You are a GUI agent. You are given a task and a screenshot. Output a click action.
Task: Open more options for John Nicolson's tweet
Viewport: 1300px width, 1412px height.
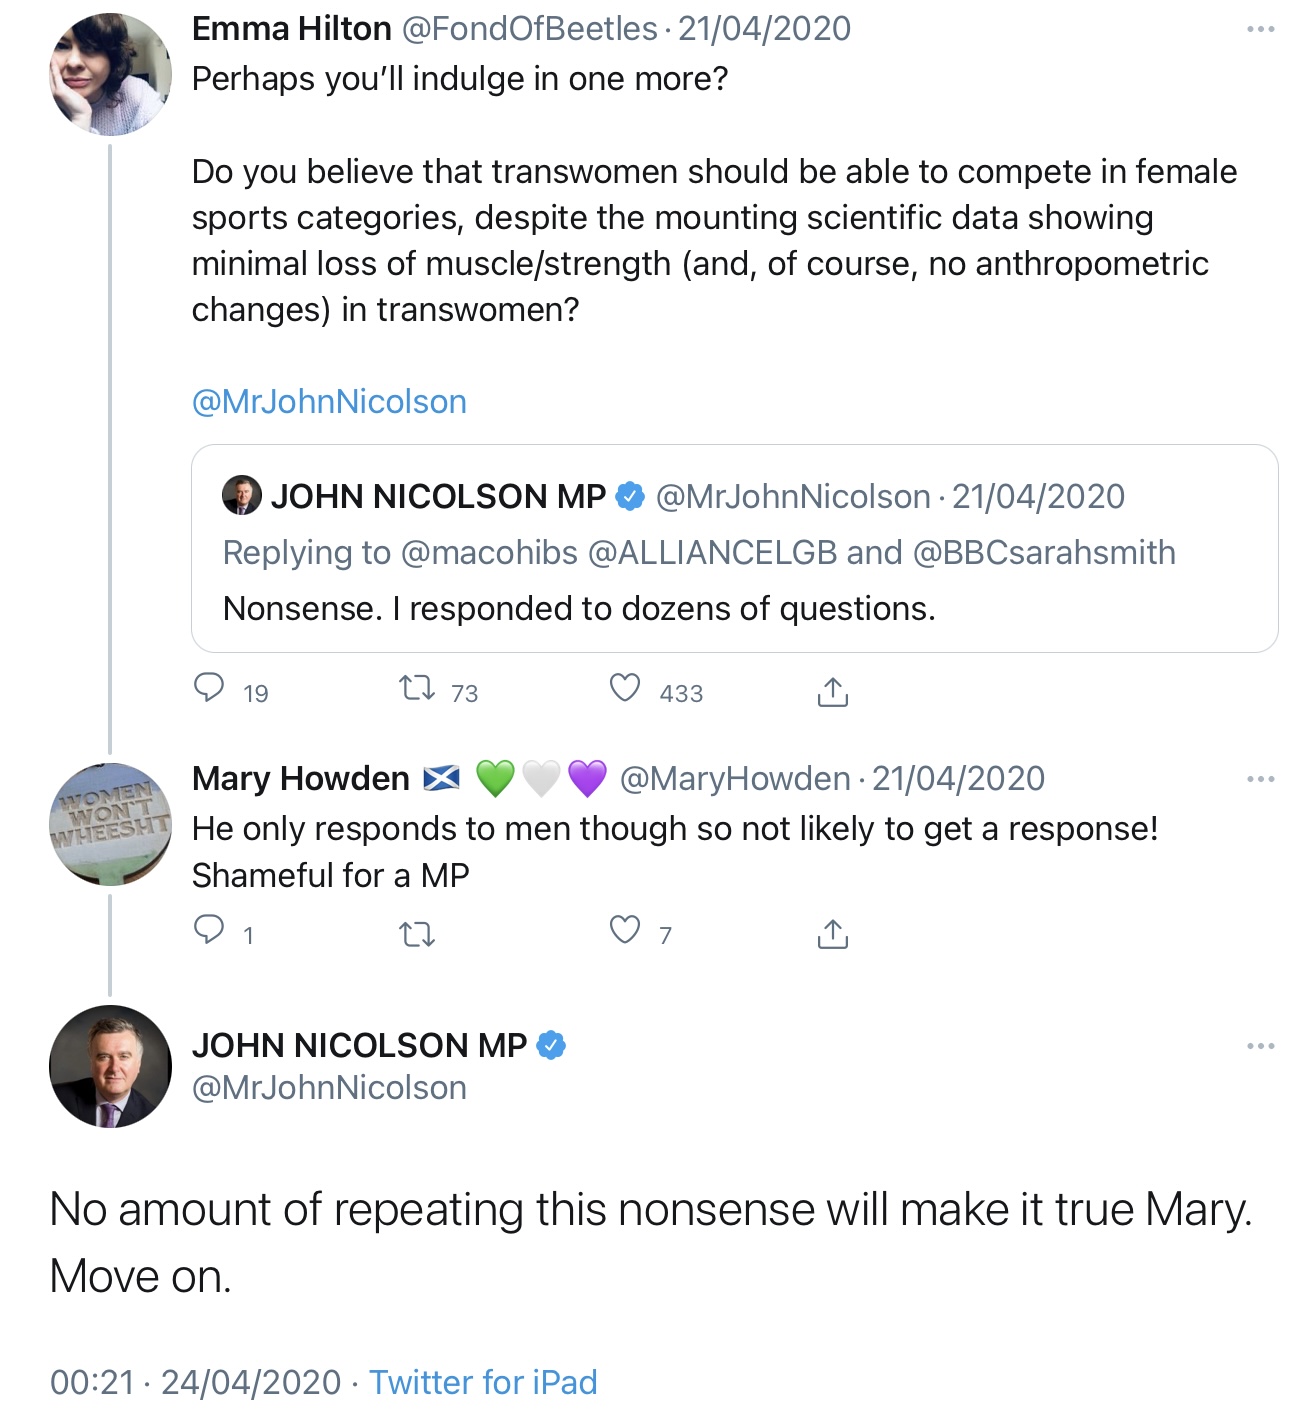(1260, 1046)
